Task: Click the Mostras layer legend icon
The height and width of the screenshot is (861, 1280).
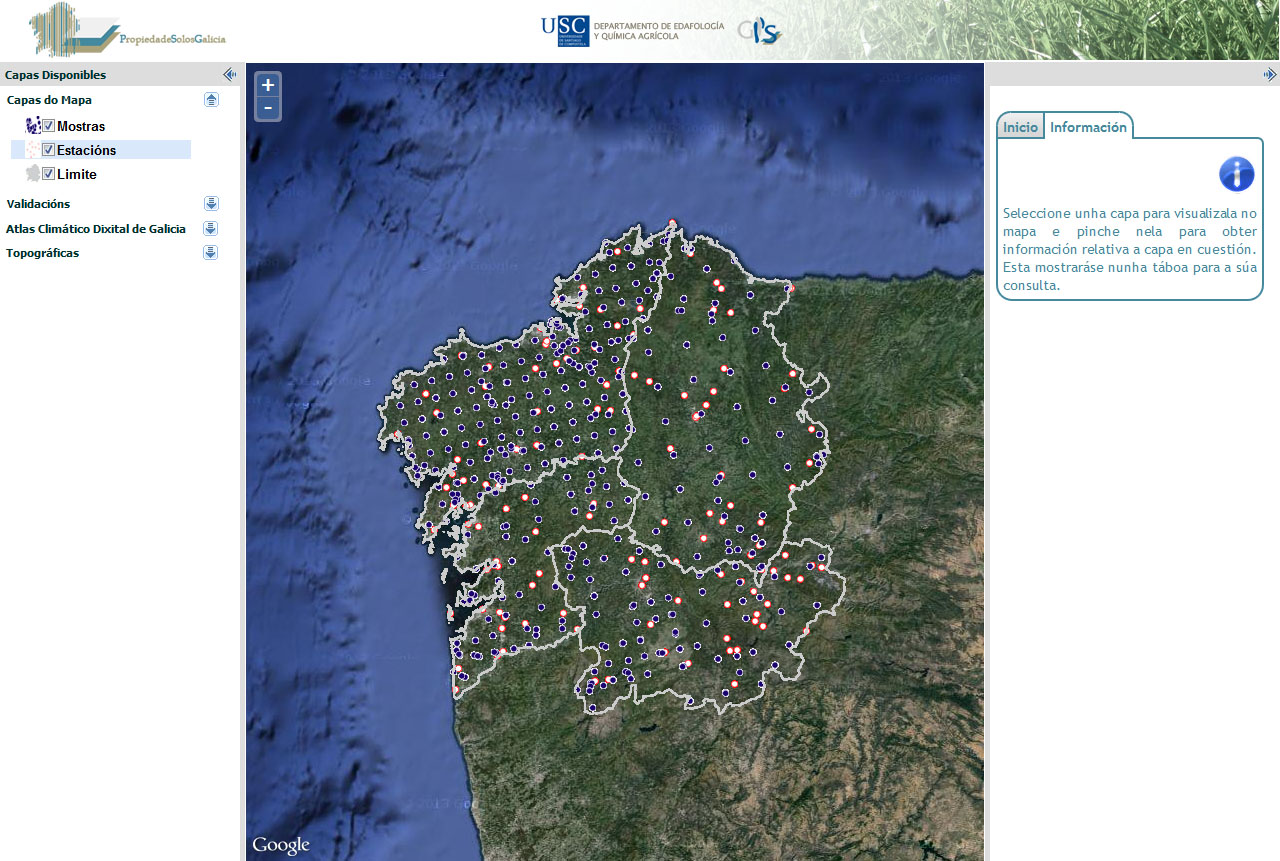Action: [33, 126]
